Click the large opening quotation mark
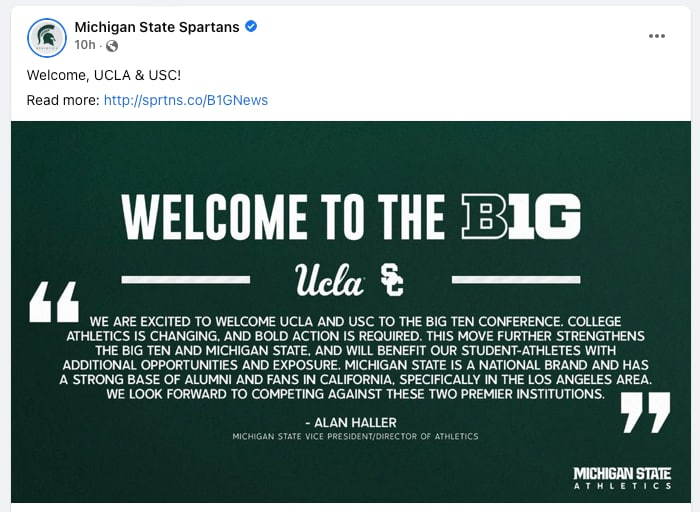 coord(54,301)
